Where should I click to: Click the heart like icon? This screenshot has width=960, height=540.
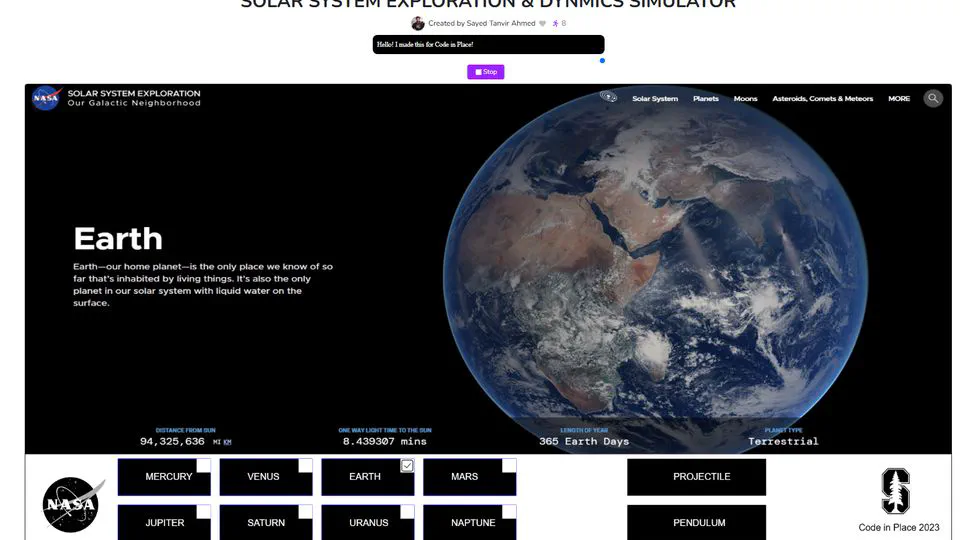(543, 23)
